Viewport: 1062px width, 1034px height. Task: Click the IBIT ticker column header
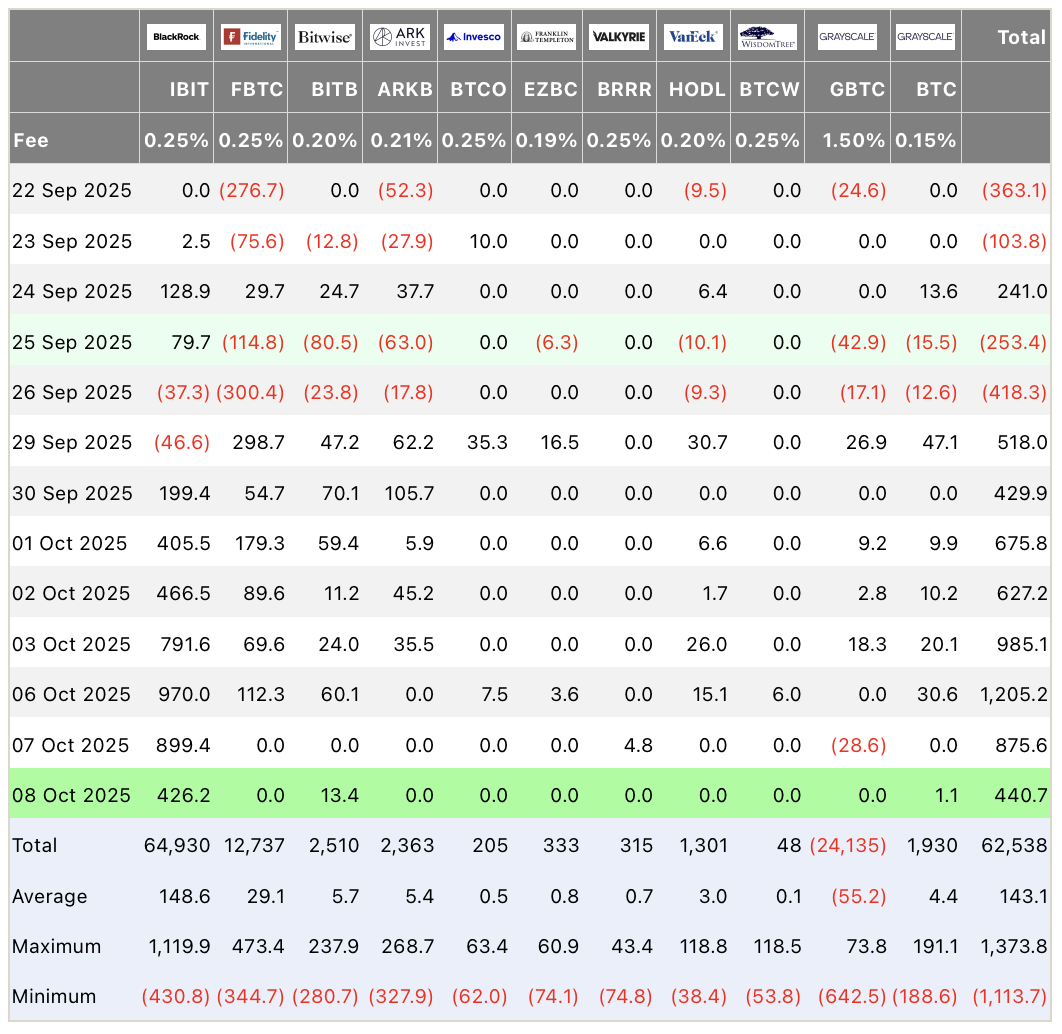click(189, 89)
